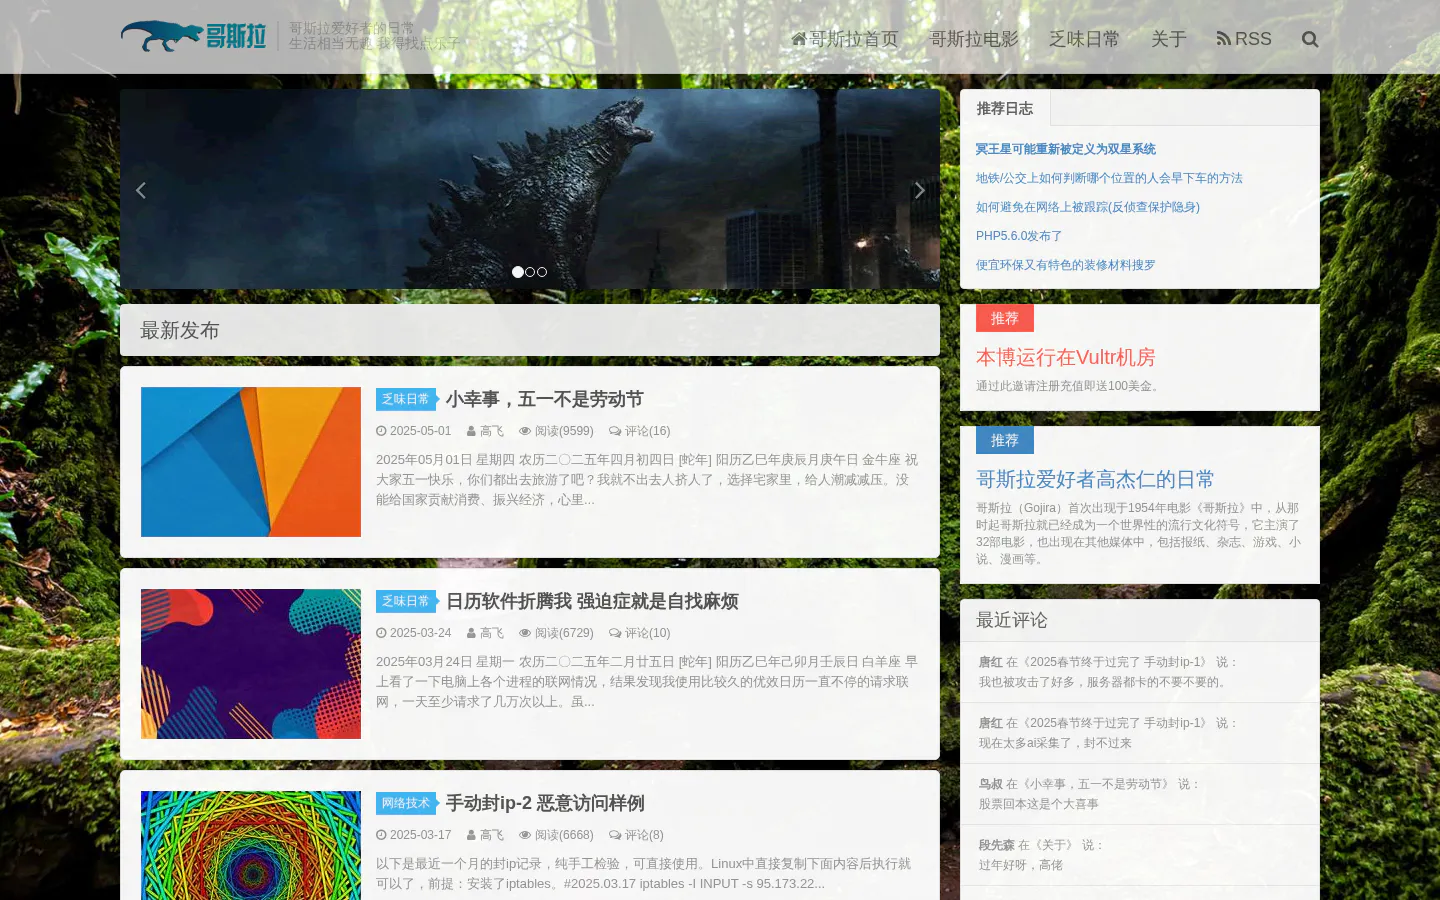This screenshot has width=1440, height=900.
Task: Select second carousel dot indicator
Action: pos(530,272)
